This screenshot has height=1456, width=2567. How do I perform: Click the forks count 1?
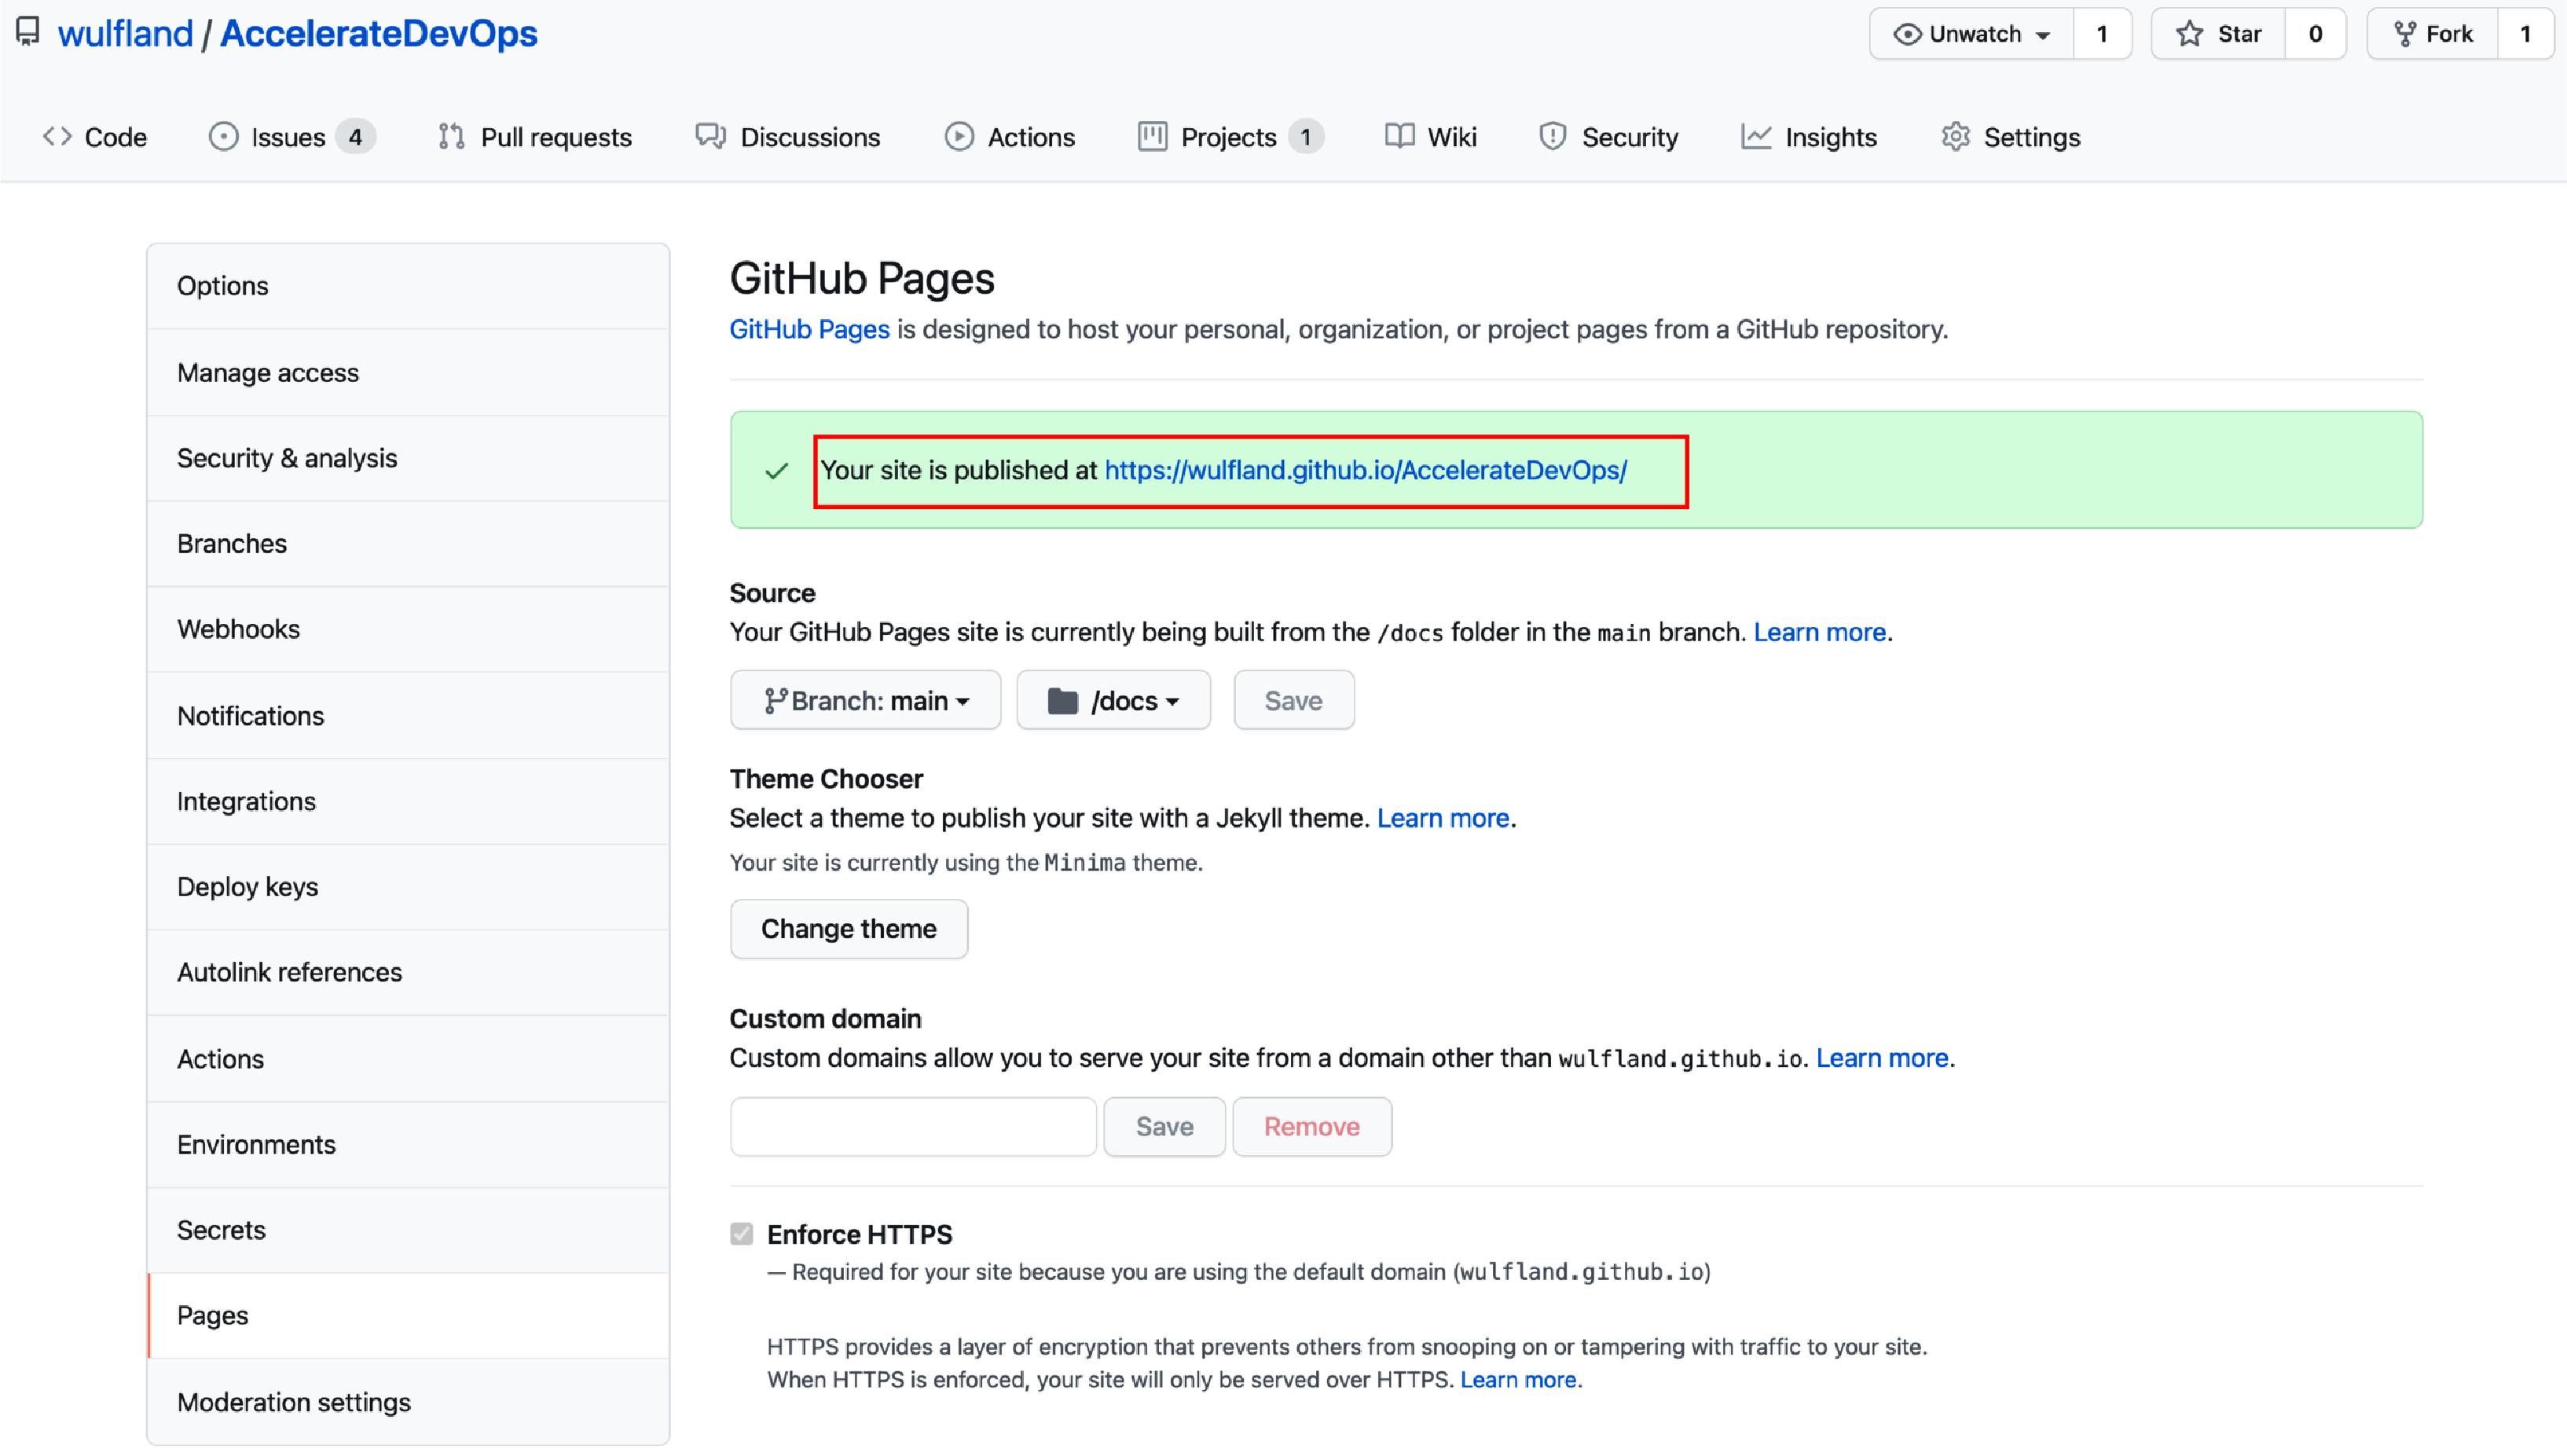(x=2525, y=34)
